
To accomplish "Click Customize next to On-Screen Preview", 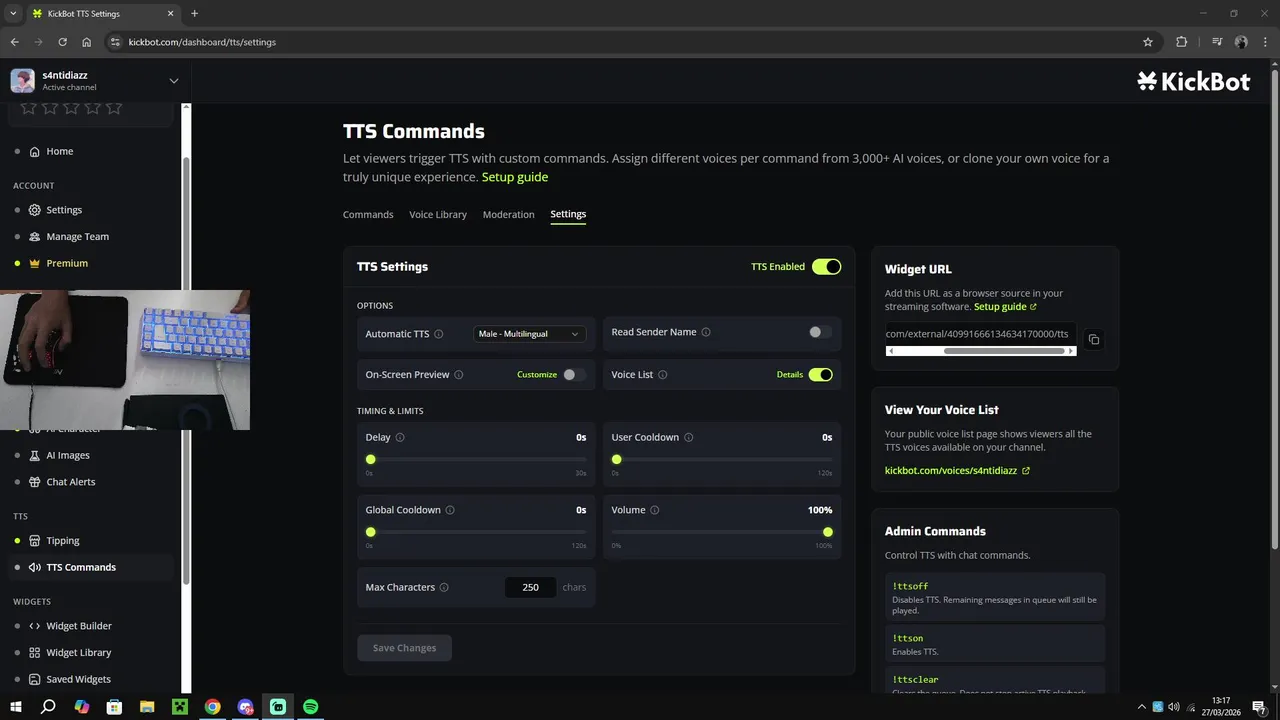I will [537, 375].
